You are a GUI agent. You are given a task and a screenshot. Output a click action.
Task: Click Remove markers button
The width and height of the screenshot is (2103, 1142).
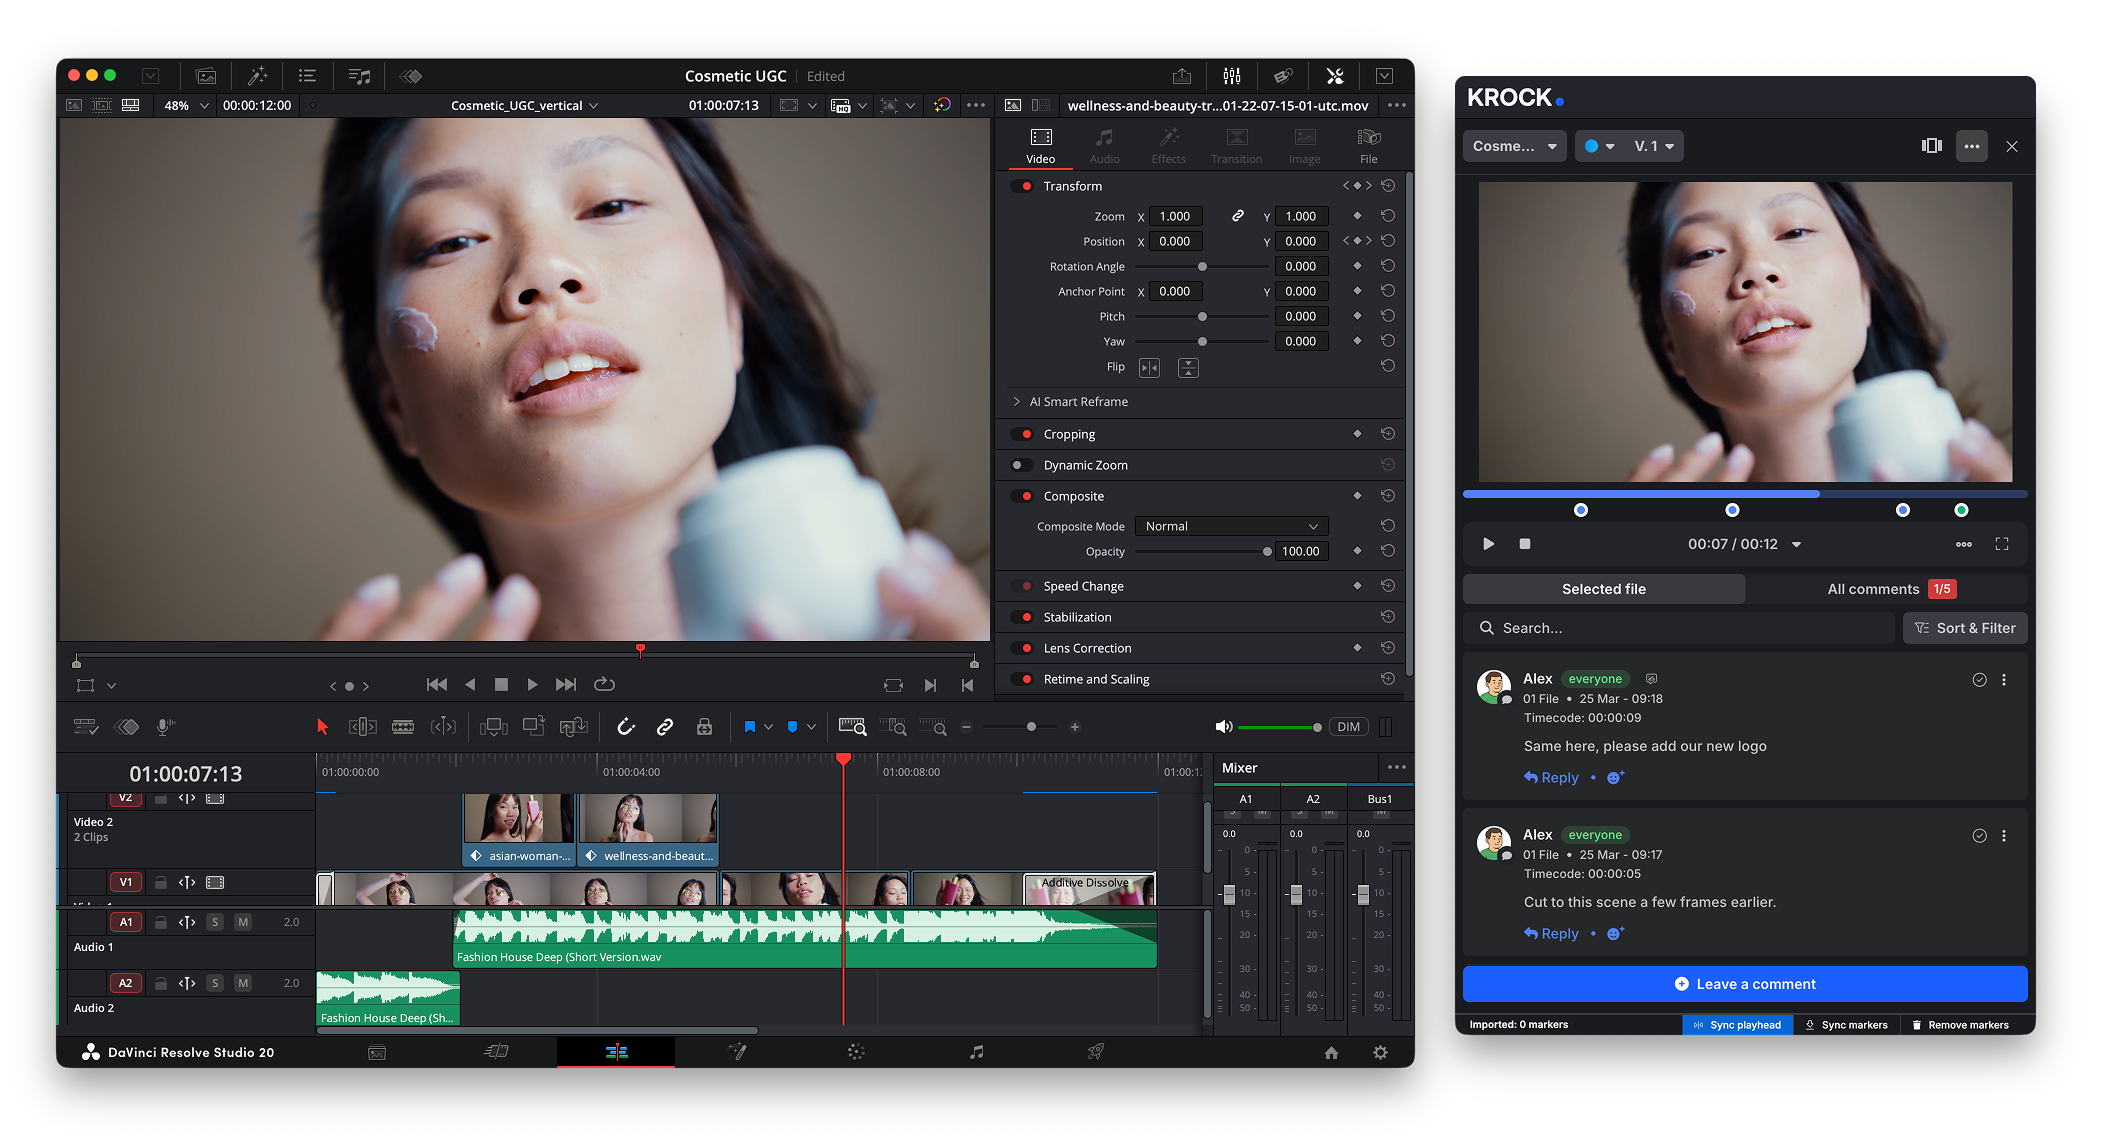coord(1960,1025)
